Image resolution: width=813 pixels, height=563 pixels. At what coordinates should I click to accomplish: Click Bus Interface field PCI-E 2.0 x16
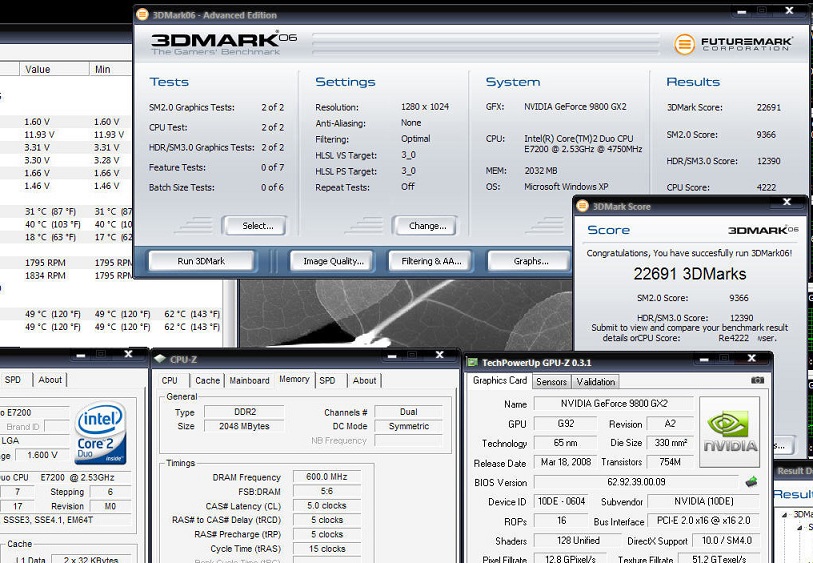point(703,520)
